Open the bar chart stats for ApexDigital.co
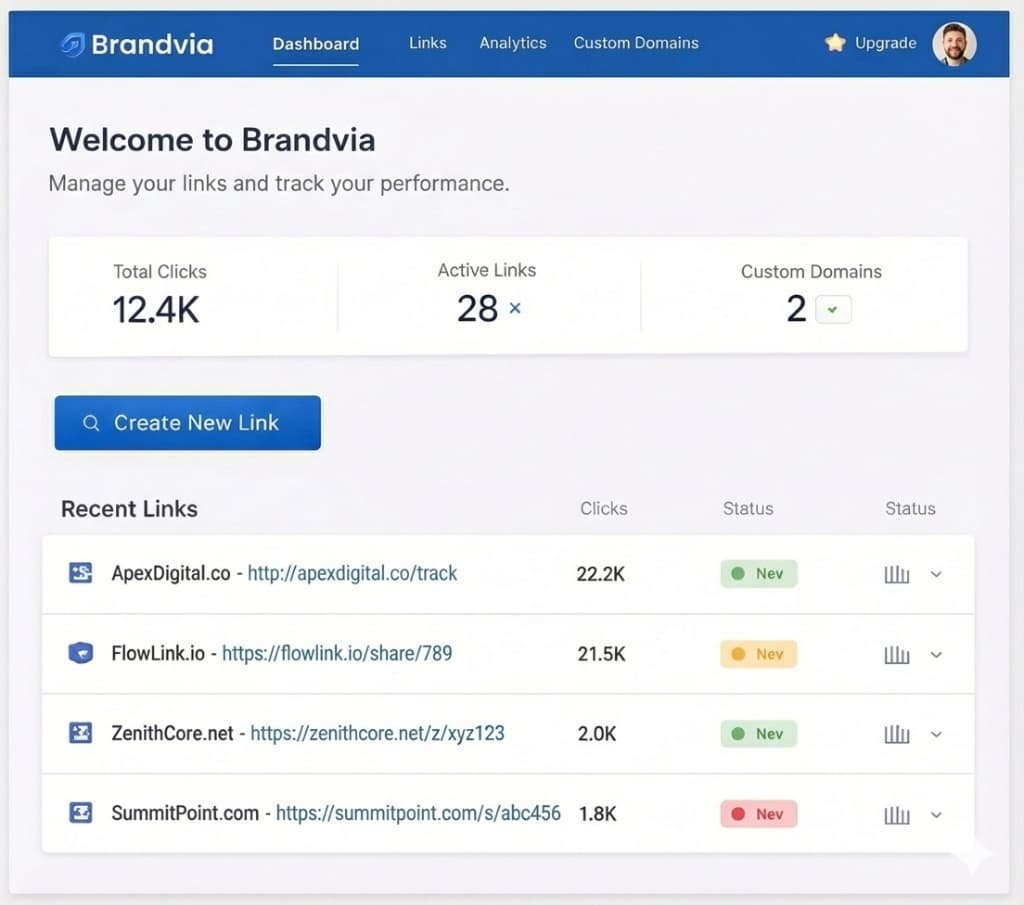 896,574
